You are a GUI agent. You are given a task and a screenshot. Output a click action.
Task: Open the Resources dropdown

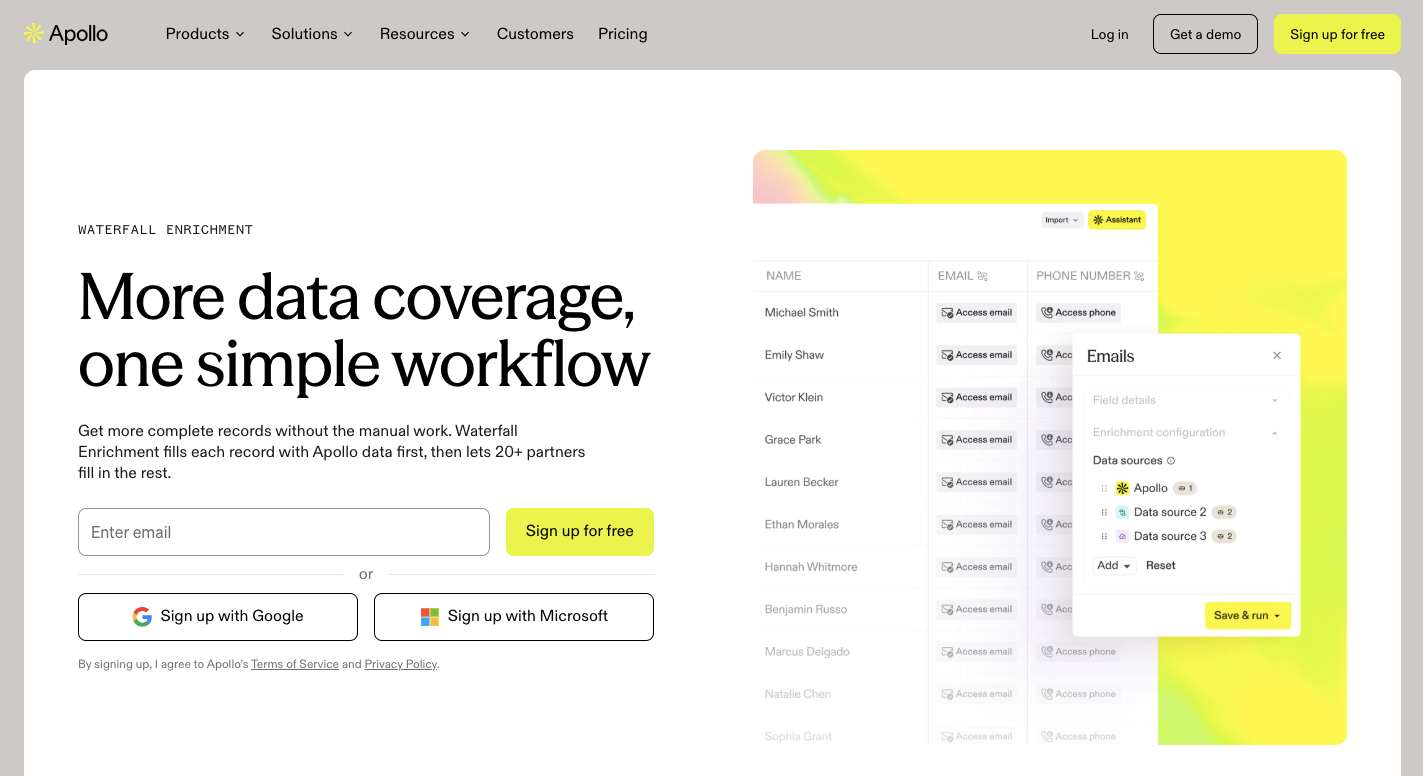[424, 34]
